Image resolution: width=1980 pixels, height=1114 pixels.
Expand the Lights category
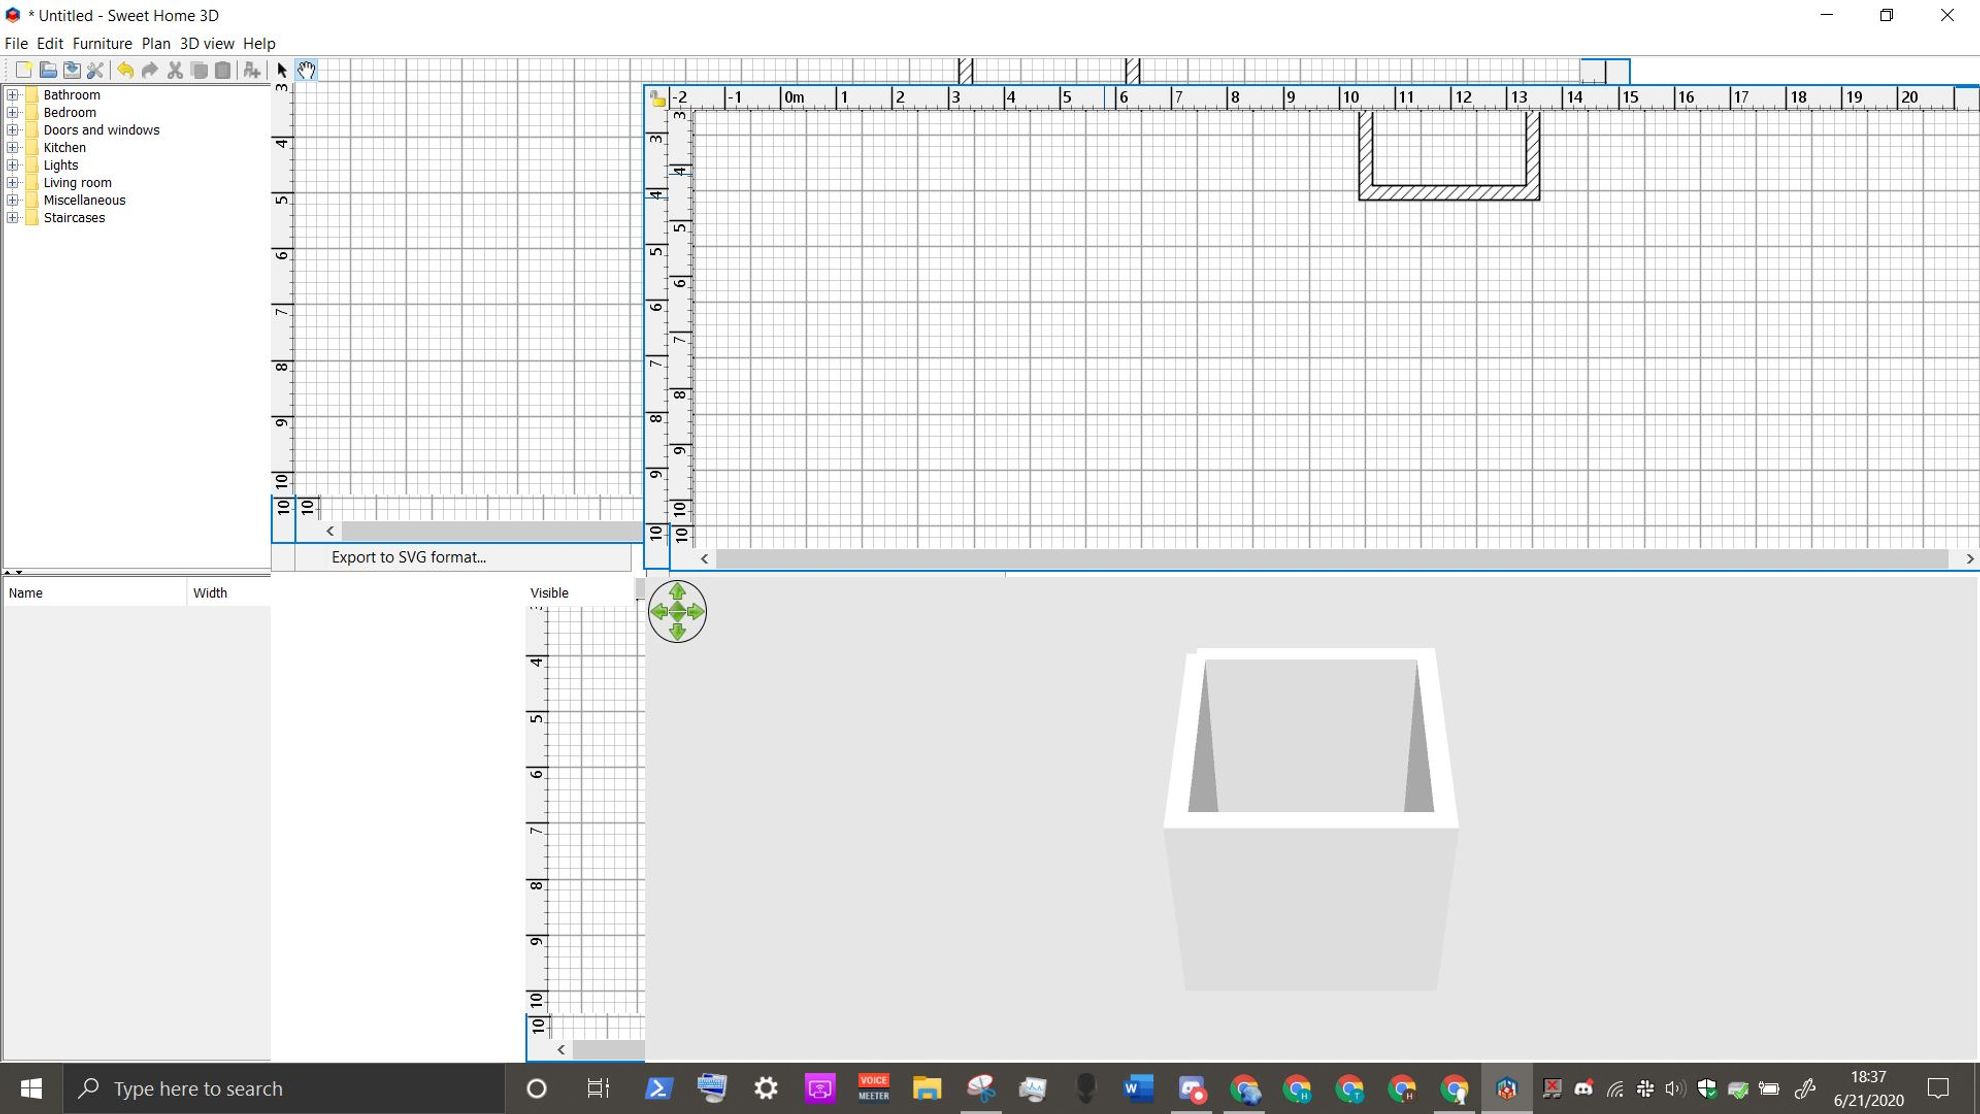(13, 165)
